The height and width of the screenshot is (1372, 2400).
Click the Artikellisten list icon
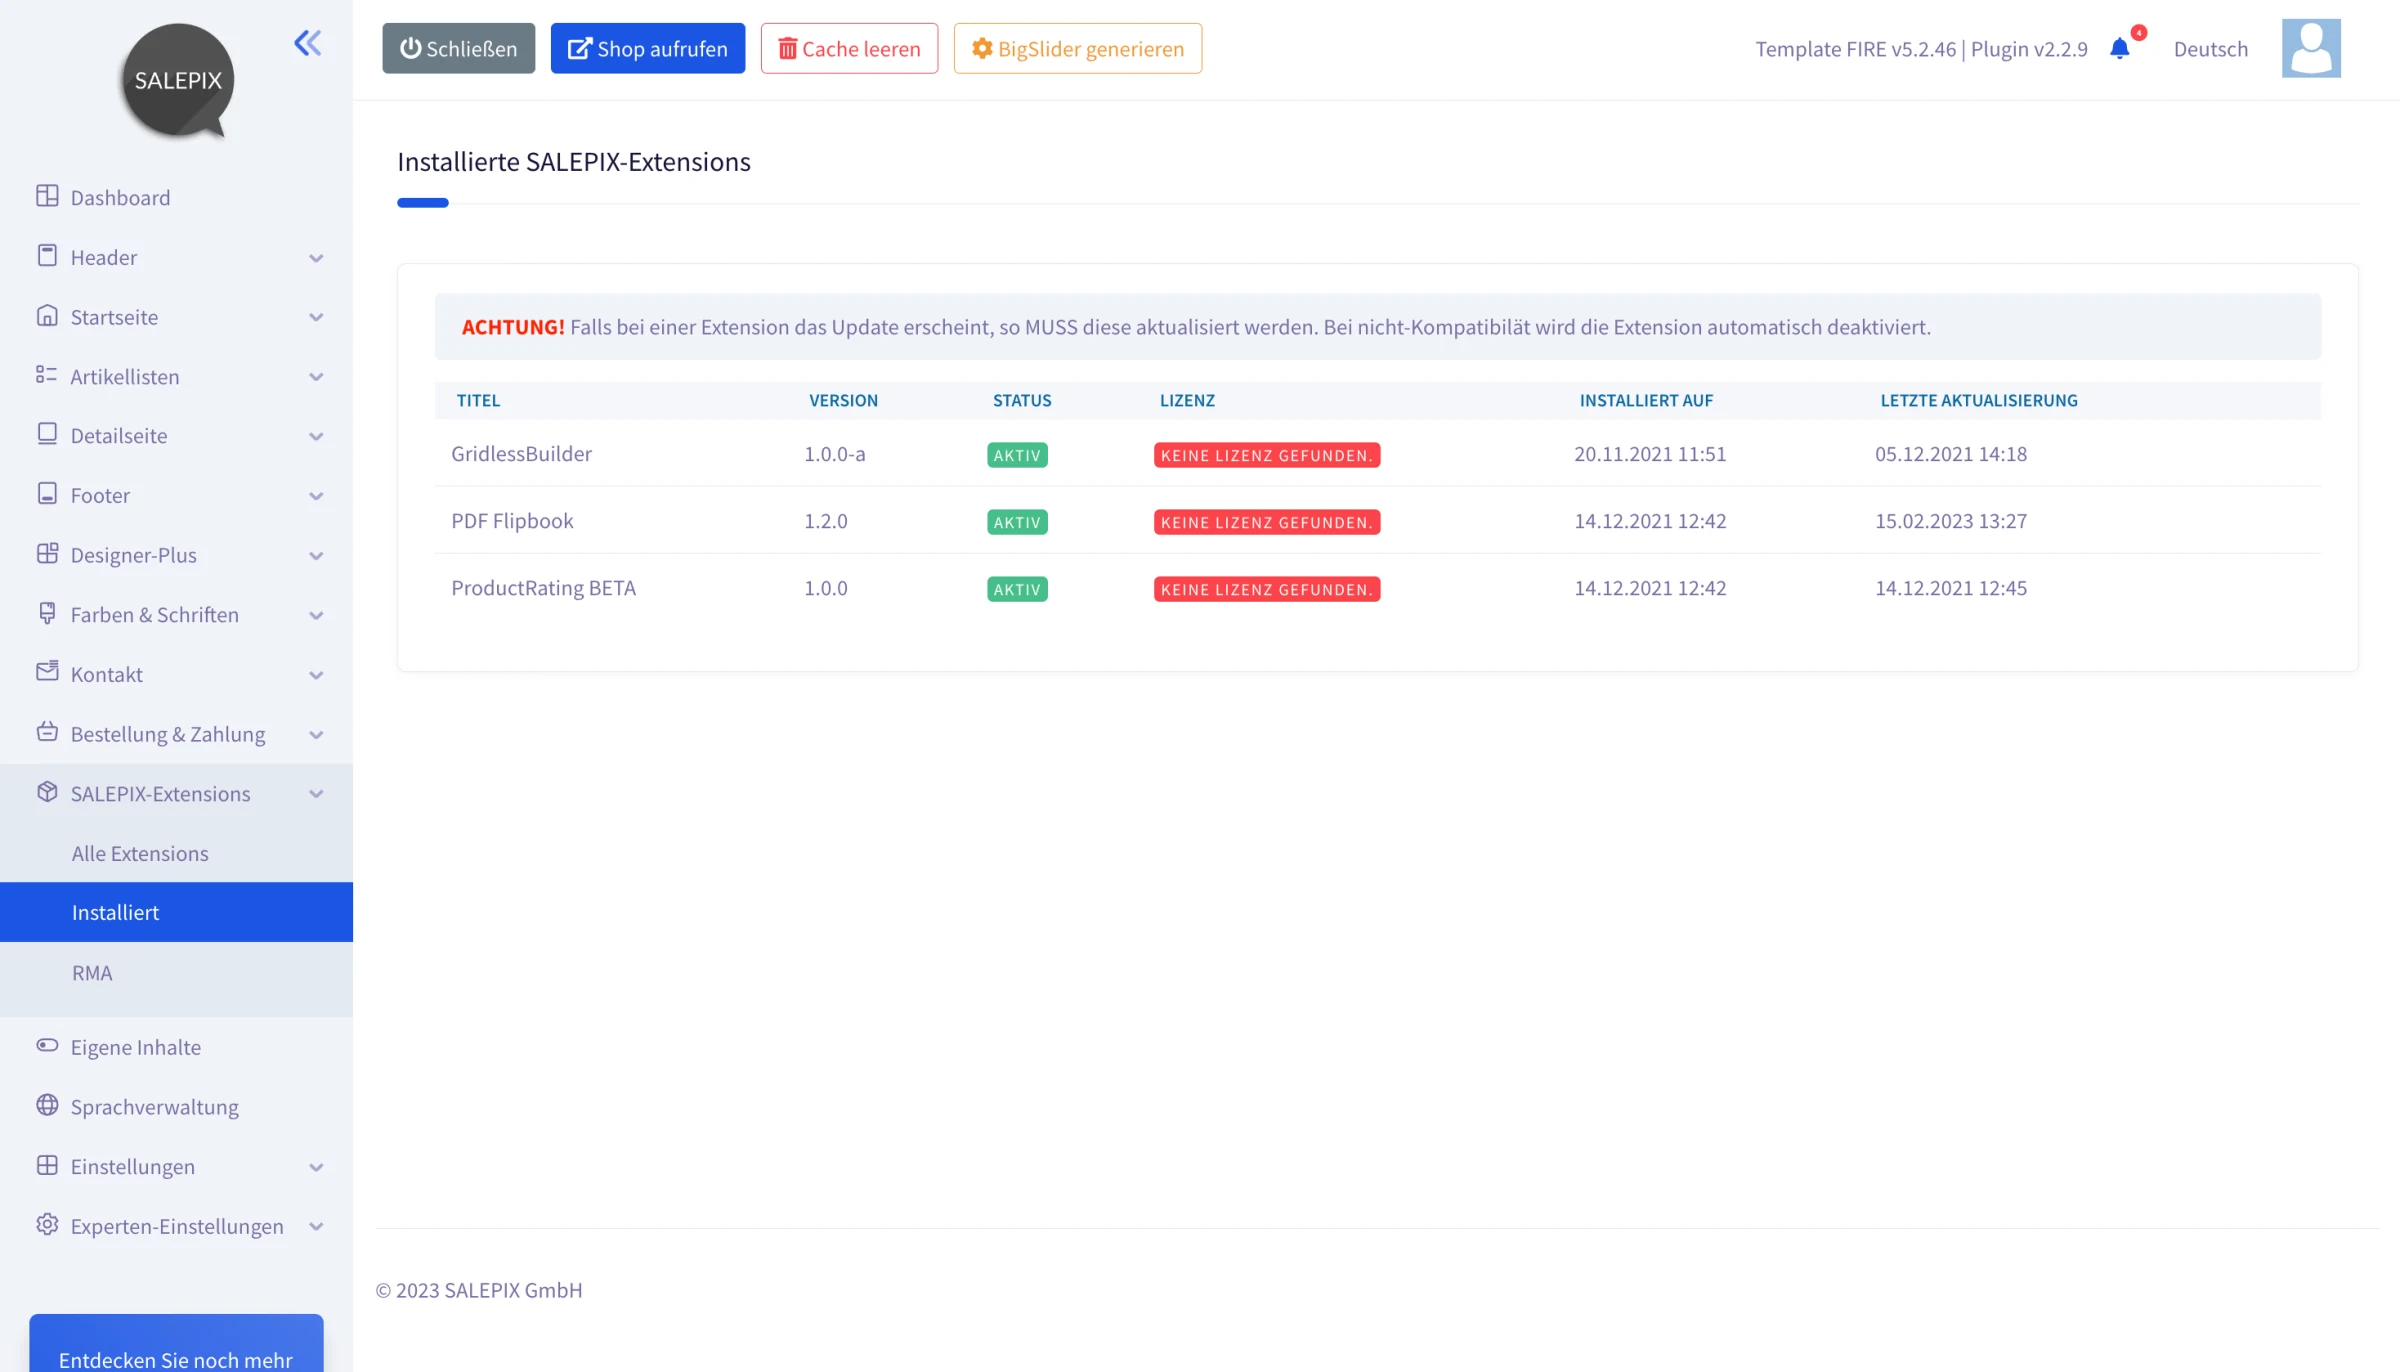[x=47, y=375]
